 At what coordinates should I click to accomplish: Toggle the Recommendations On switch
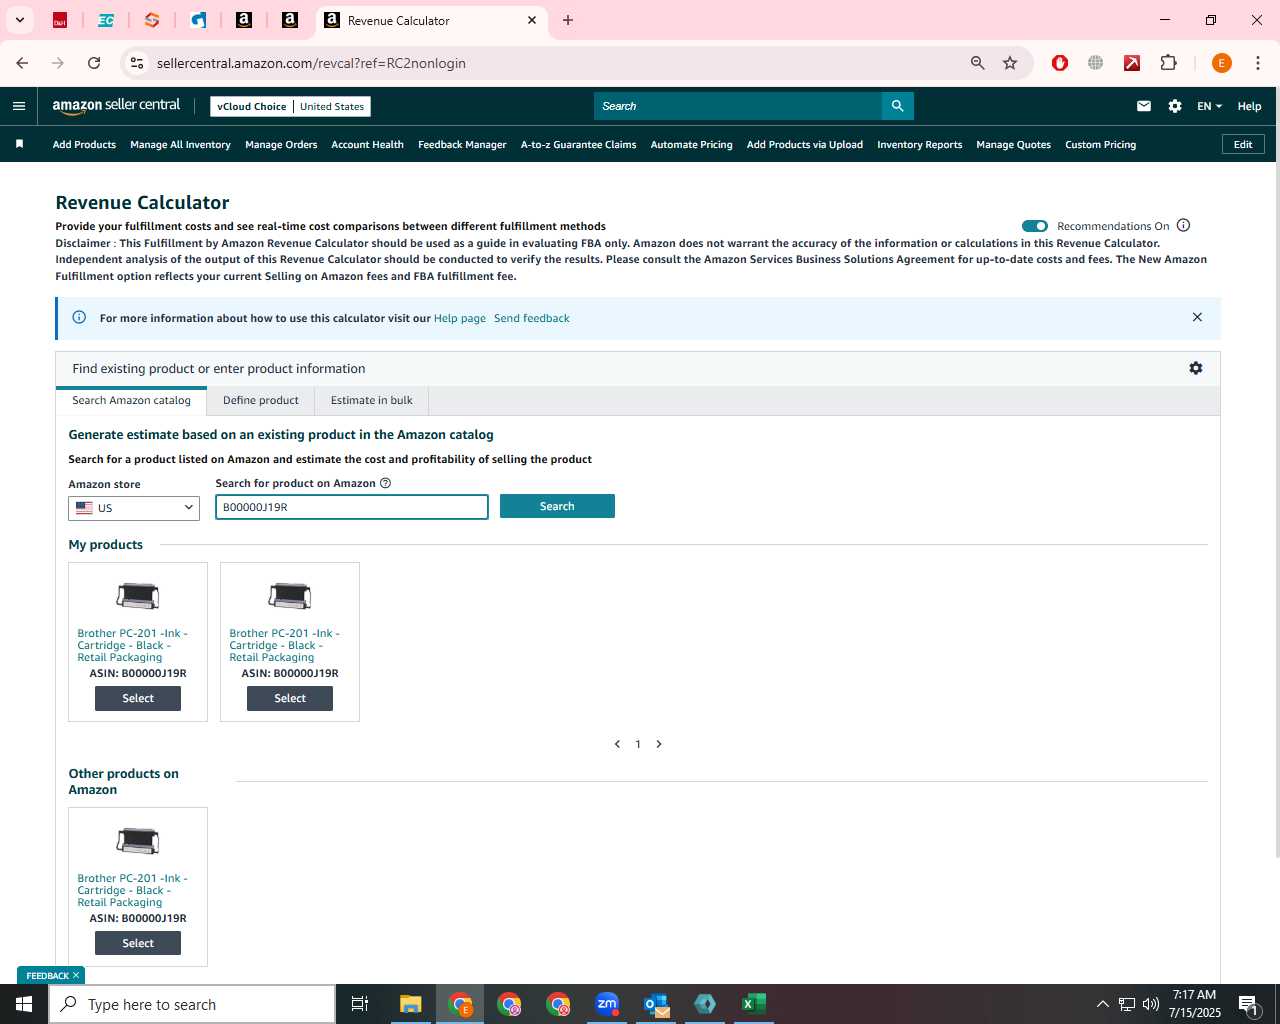(x=1035, y=226)
